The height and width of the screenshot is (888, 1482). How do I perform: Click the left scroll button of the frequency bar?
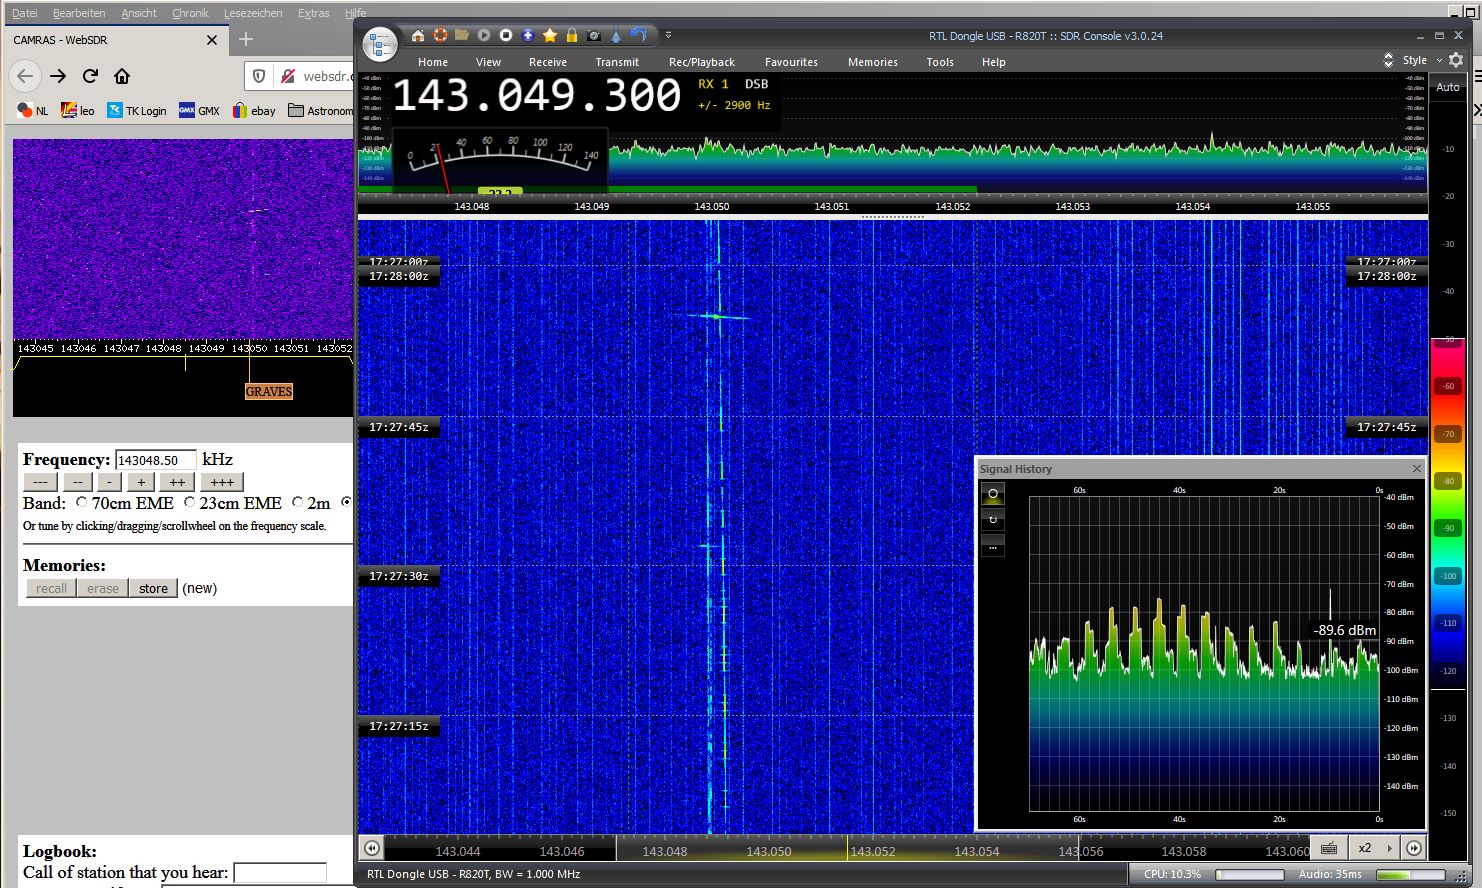click(x=371, y=848)
